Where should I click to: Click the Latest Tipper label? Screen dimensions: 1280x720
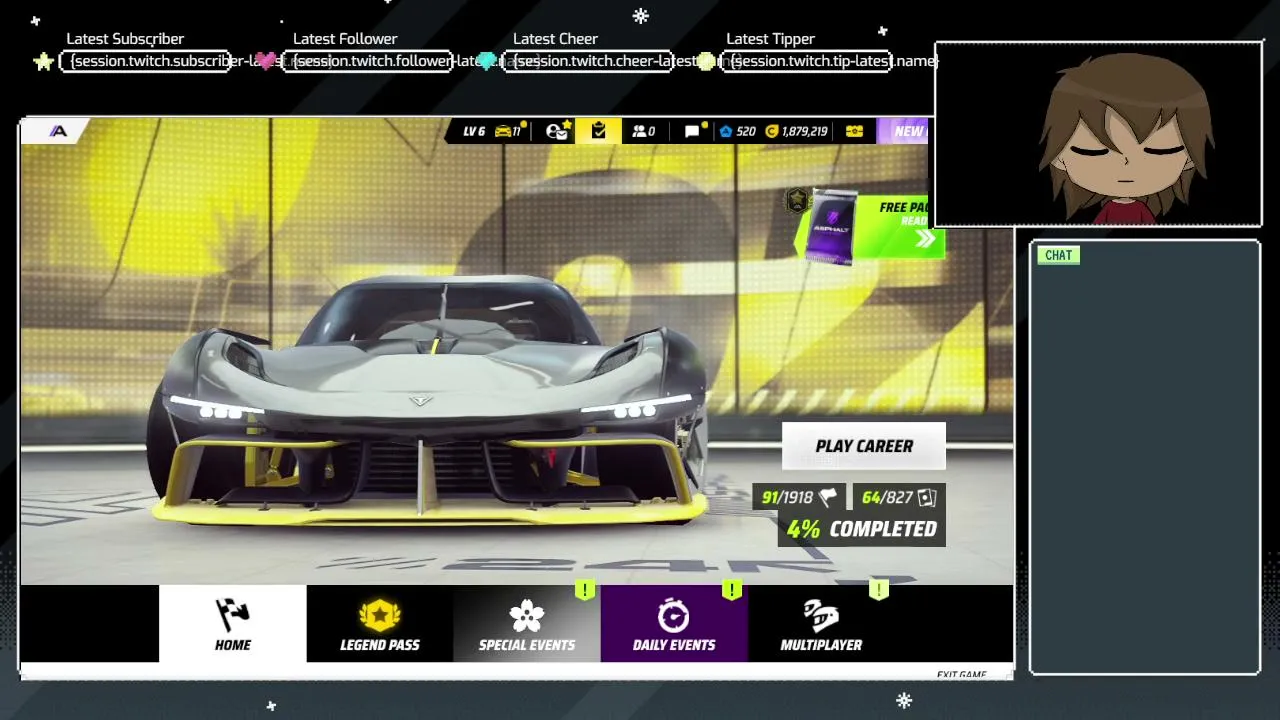(x=770, y=39)
